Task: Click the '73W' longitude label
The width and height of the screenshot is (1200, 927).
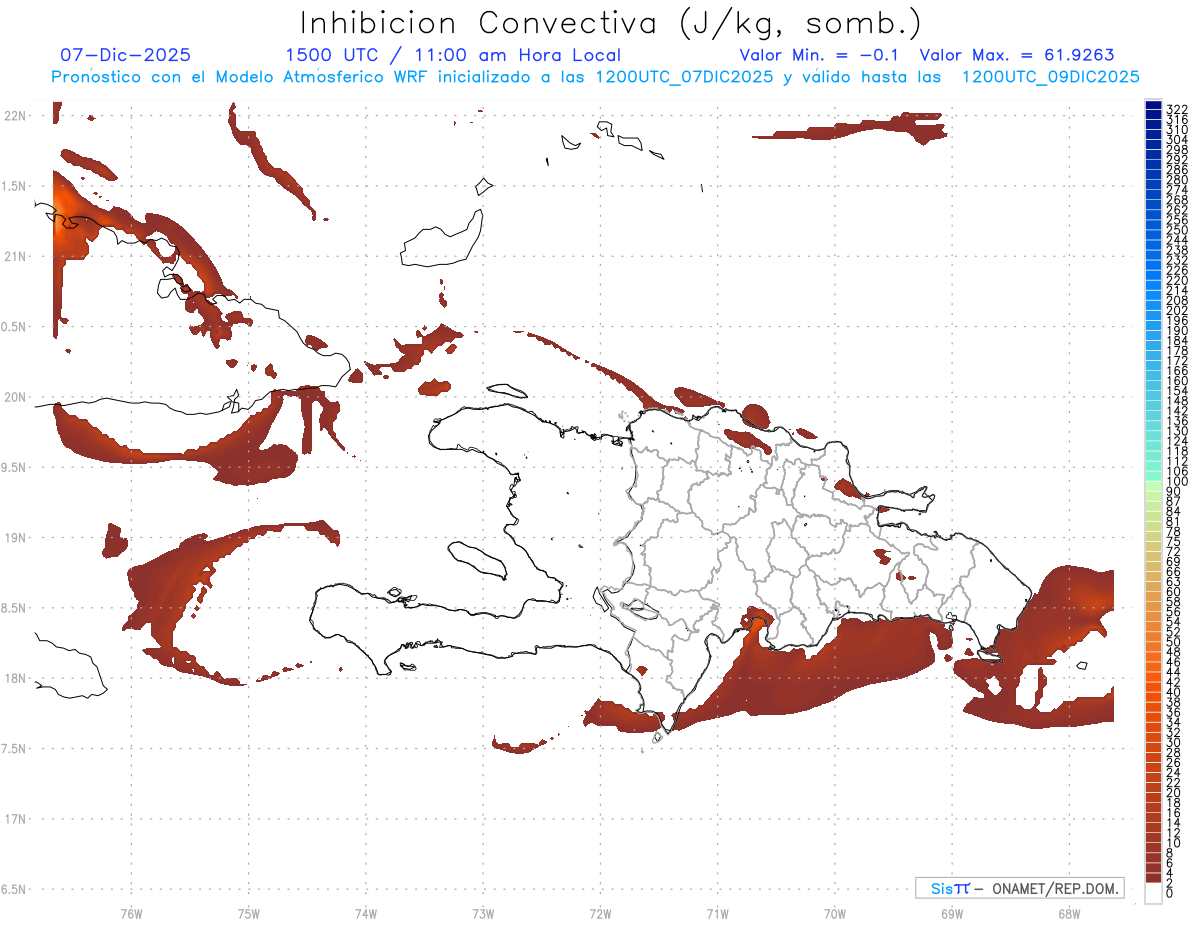Action: click(482, 913)
